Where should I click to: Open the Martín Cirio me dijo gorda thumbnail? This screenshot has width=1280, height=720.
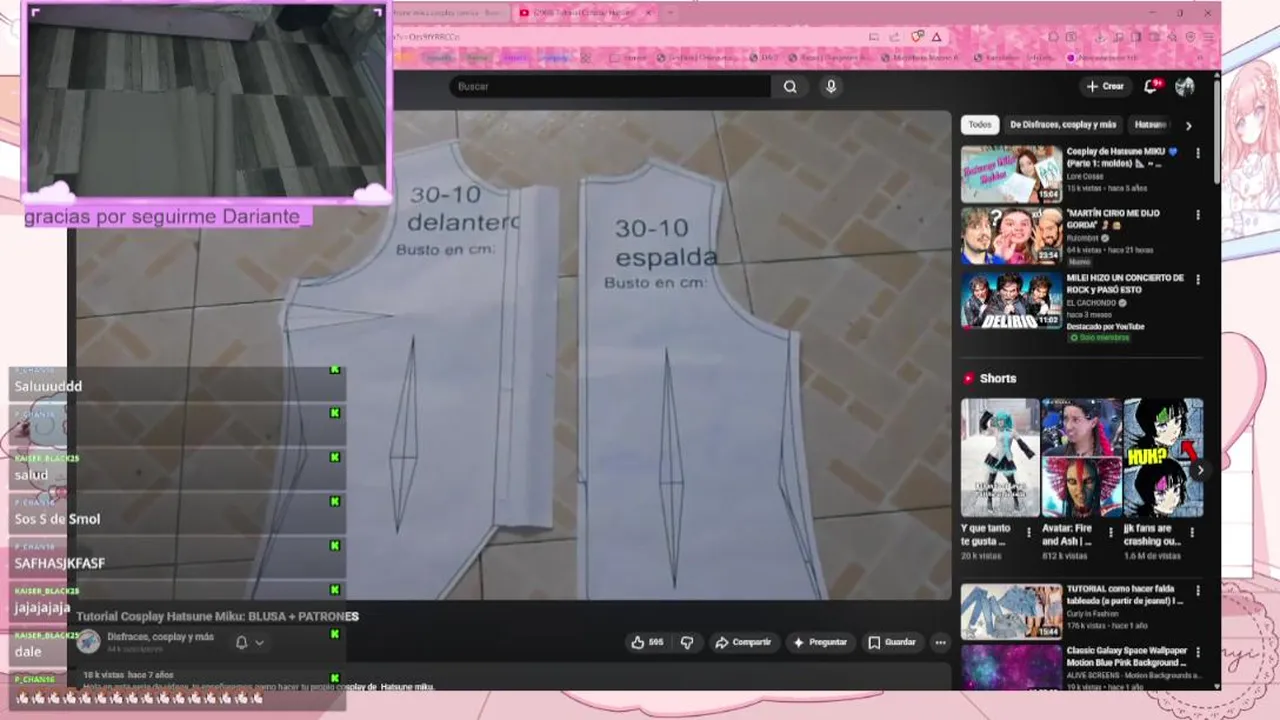pos(1011,236)
